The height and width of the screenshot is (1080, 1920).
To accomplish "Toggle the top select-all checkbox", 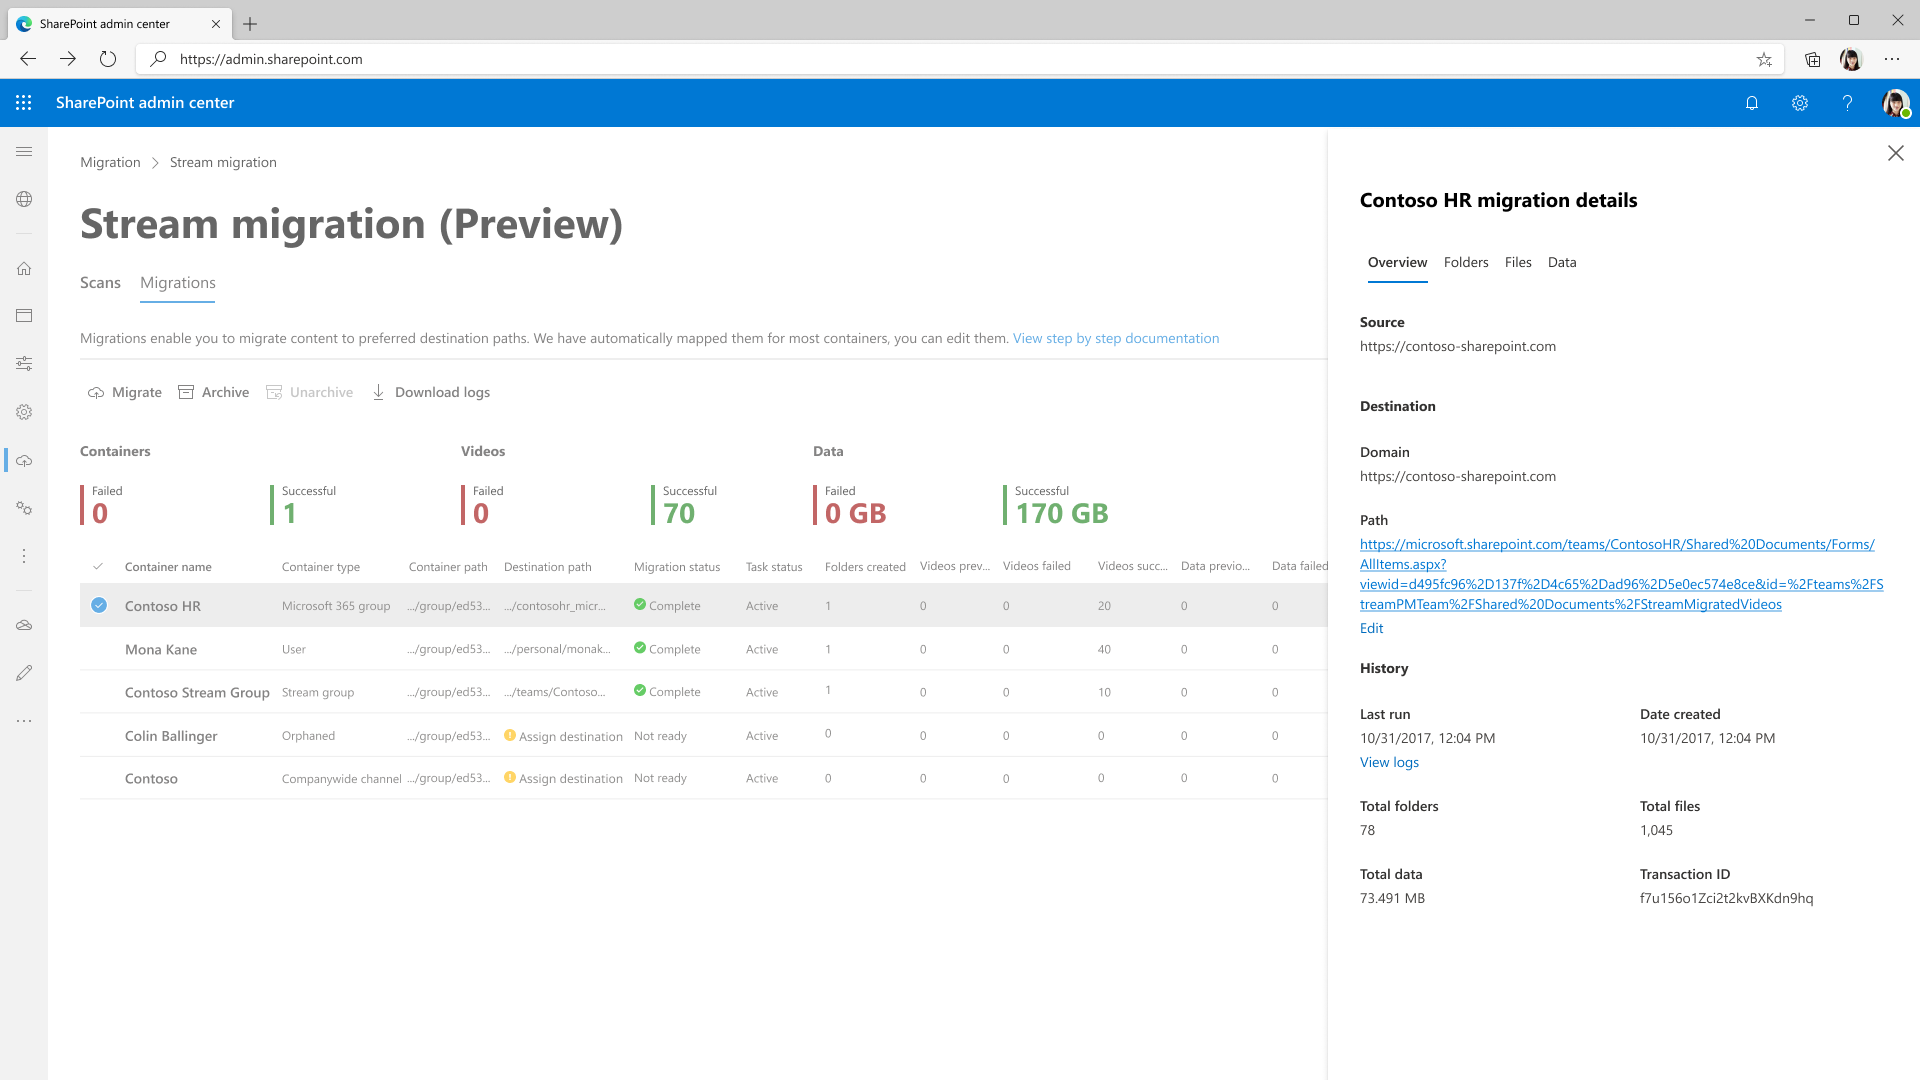I will tap(99, 566).
